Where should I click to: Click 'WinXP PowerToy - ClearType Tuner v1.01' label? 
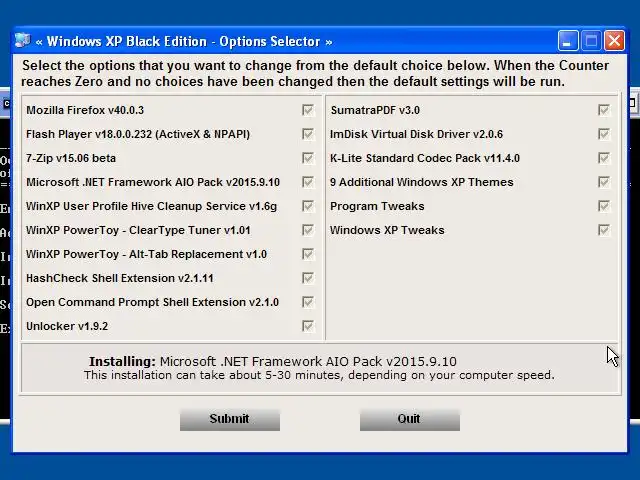138,230
